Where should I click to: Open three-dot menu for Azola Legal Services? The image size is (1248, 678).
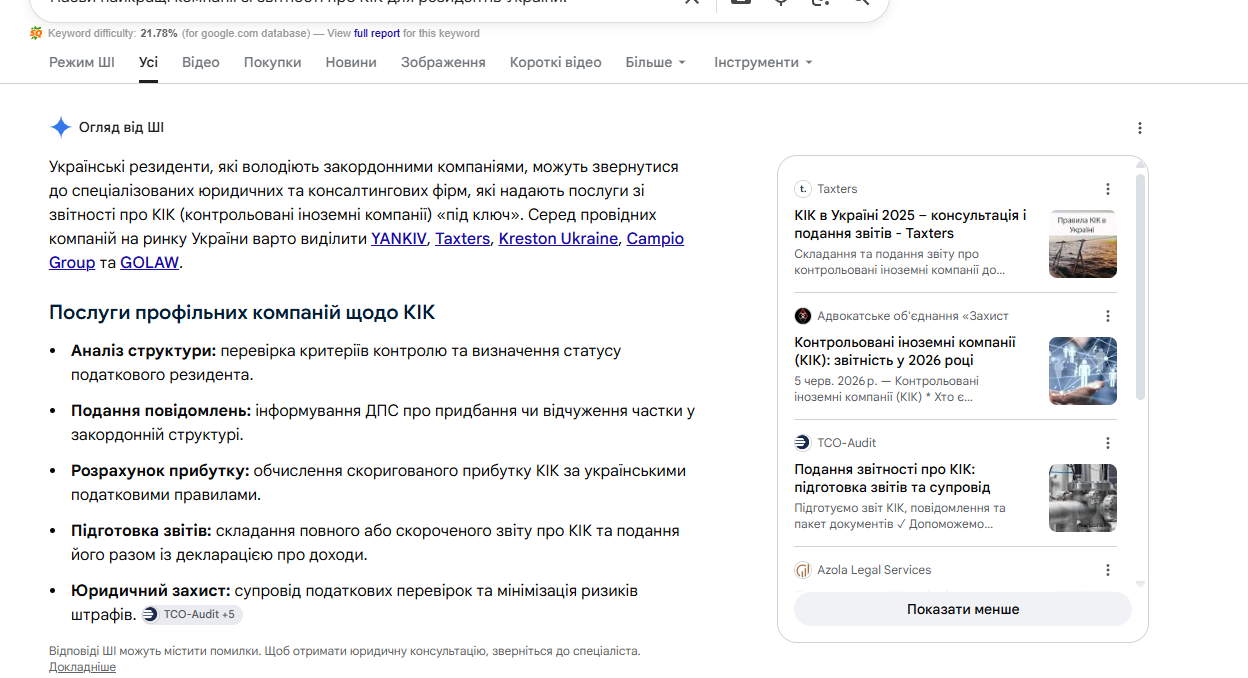(1107, 570)
